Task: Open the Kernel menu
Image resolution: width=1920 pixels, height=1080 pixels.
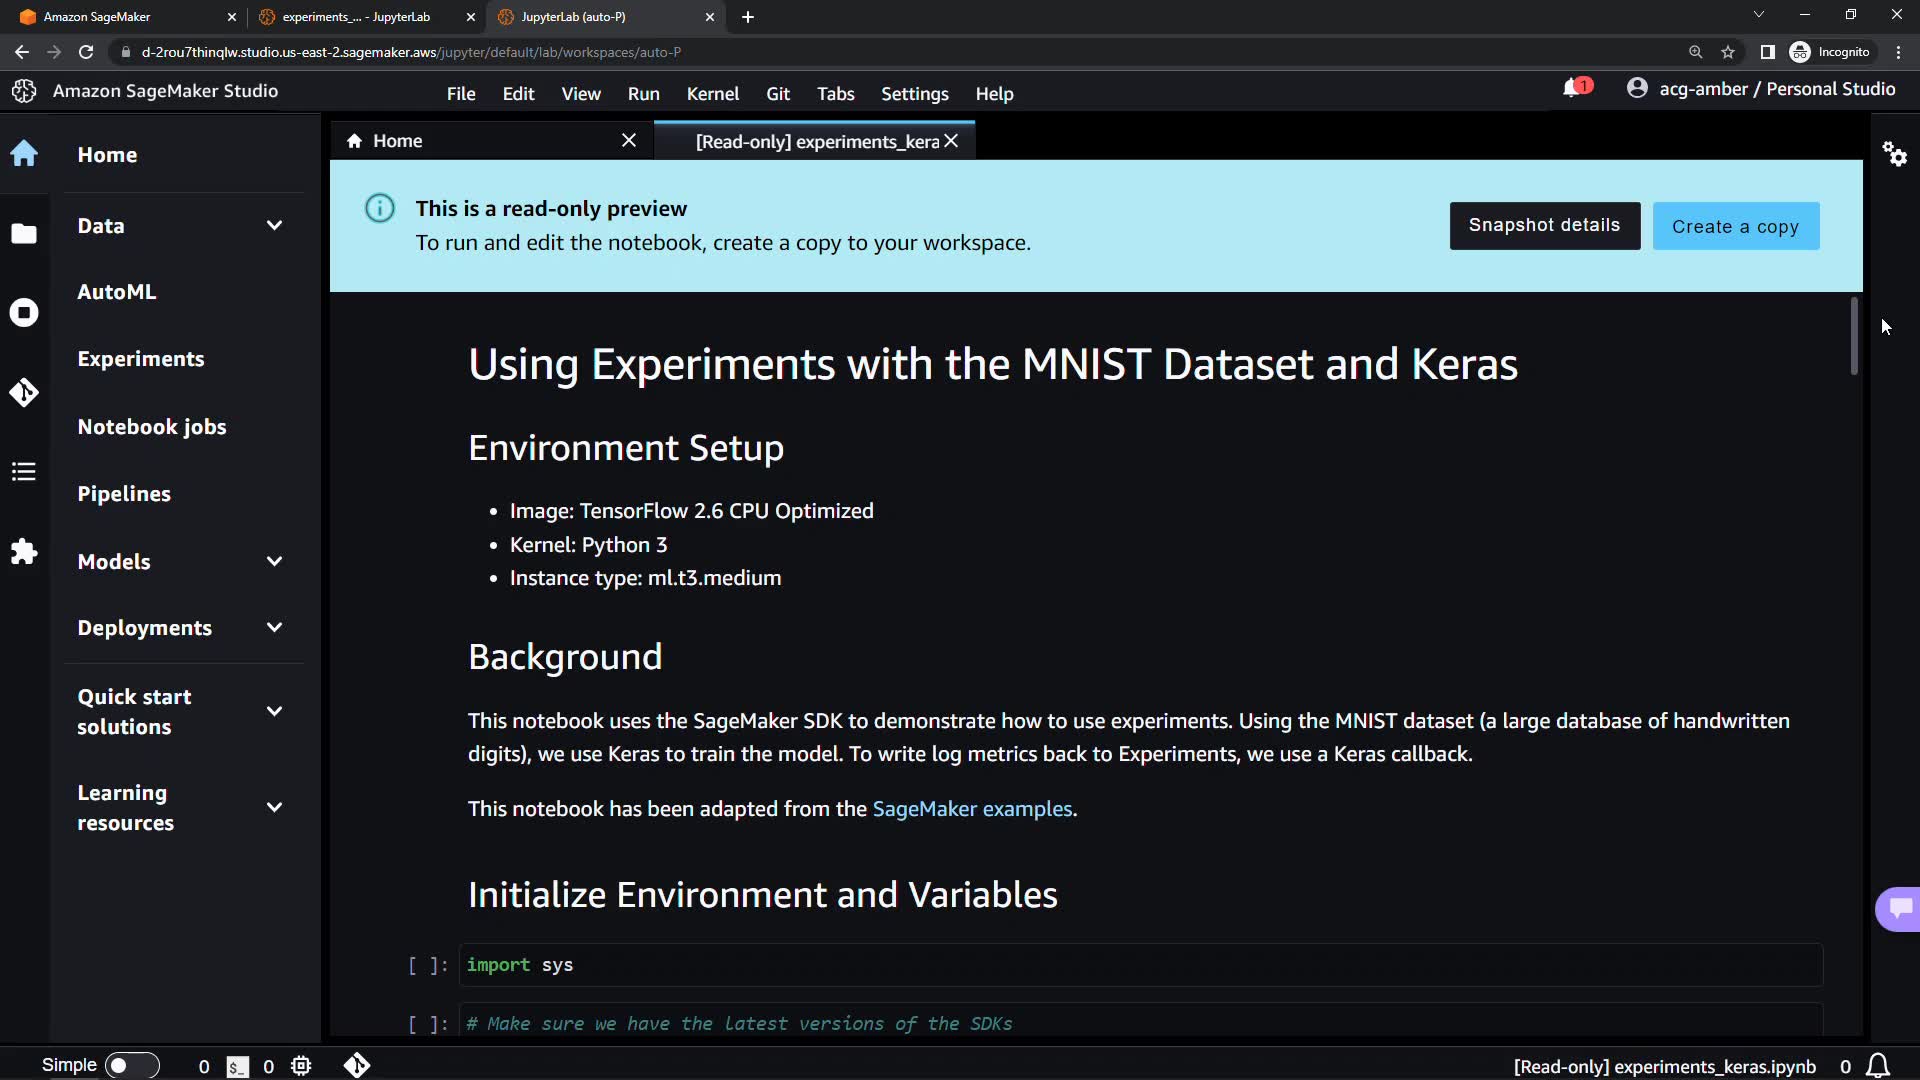Action: coord(712,94)
